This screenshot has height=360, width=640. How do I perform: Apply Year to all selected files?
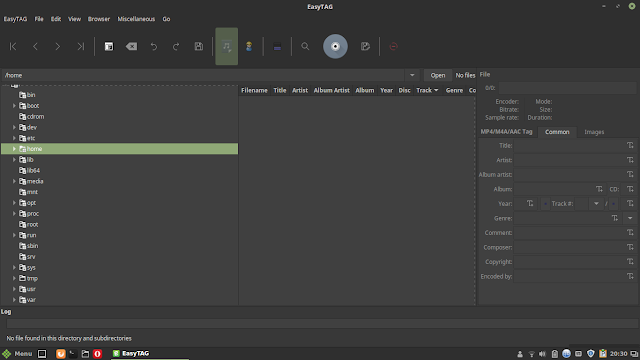click(x=530, y=203)
